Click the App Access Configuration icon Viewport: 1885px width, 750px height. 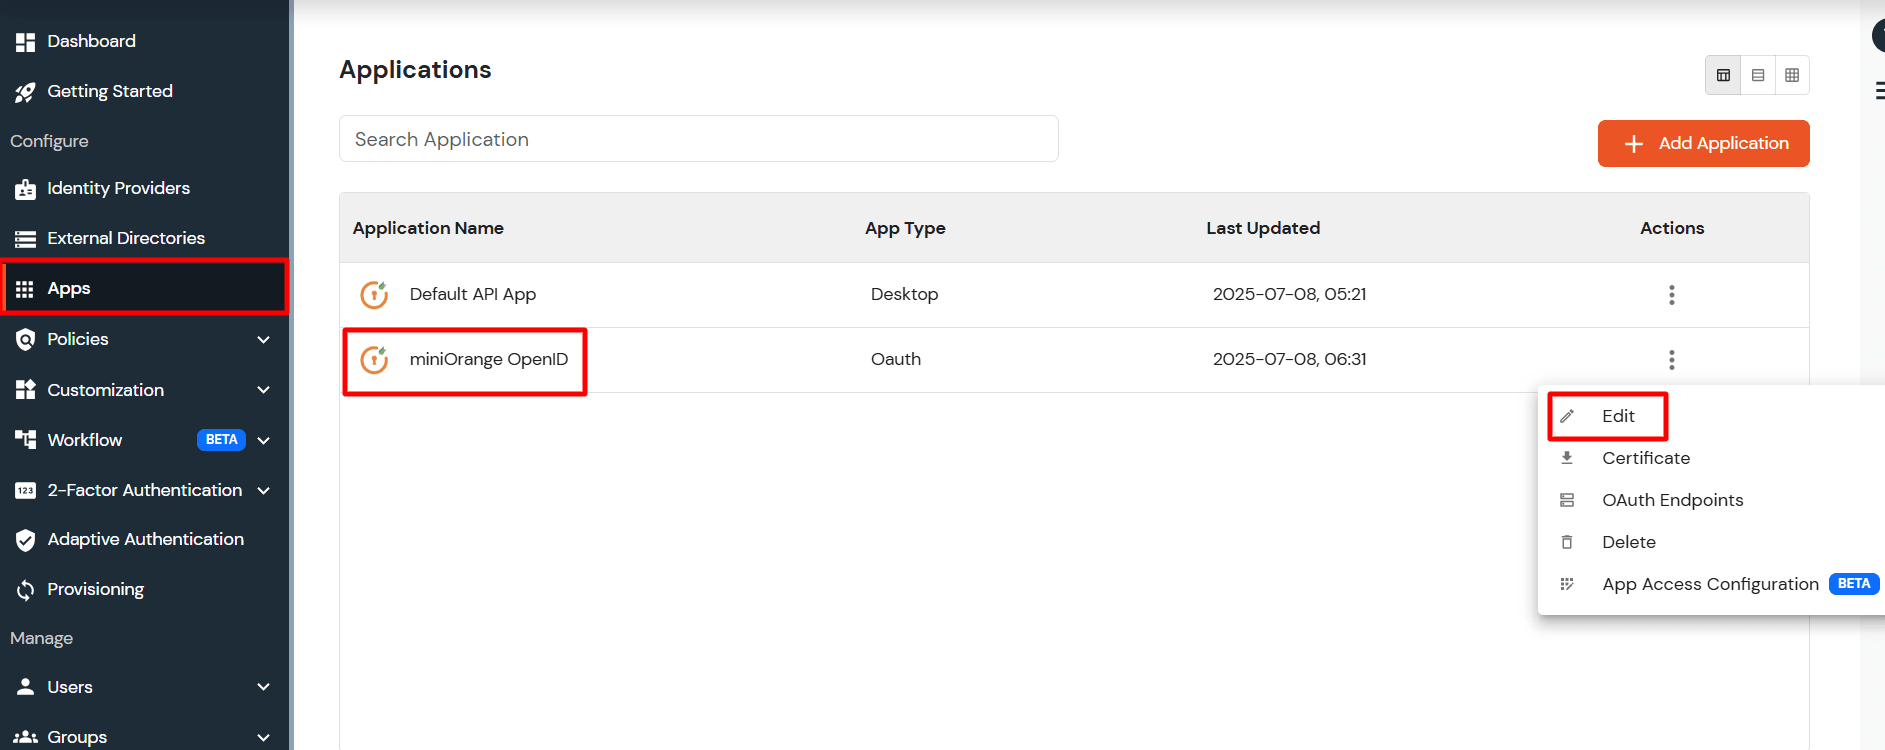point(1567,584)
